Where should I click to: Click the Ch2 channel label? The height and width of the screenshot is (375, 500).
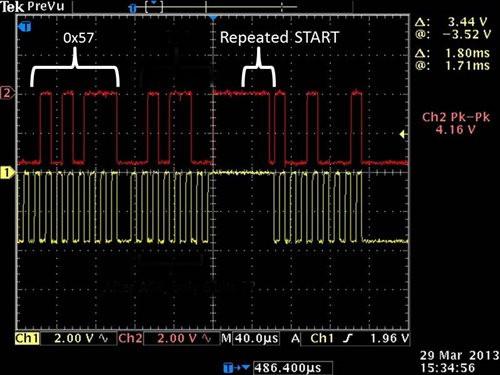[x=130, y=338]
